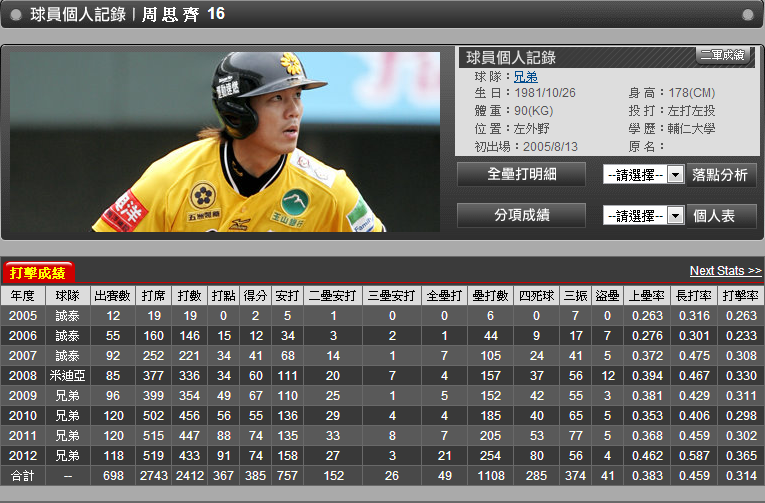
Task: Select the 2012 year cell
Action: [x=23, y=456]
